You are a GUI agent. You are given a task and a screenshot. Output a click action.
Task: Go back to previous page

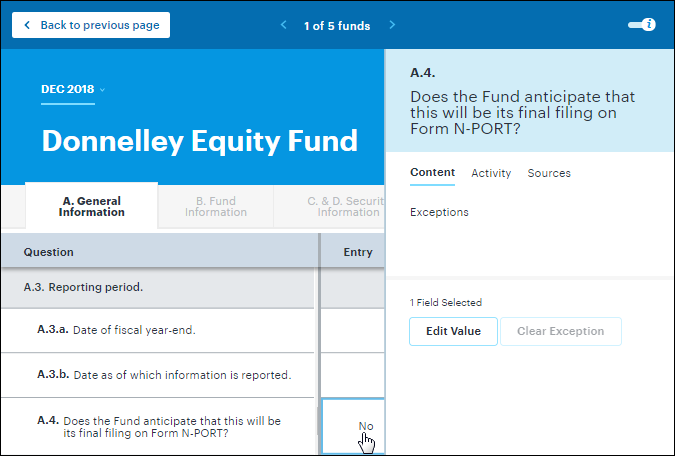pos(91,25)
